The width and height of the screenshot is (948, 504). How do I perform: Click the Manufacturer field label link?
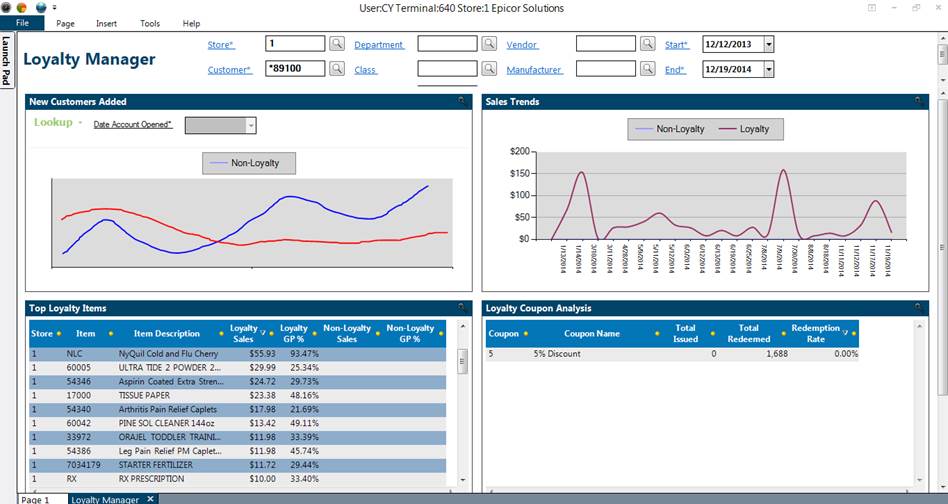point(534,70)
